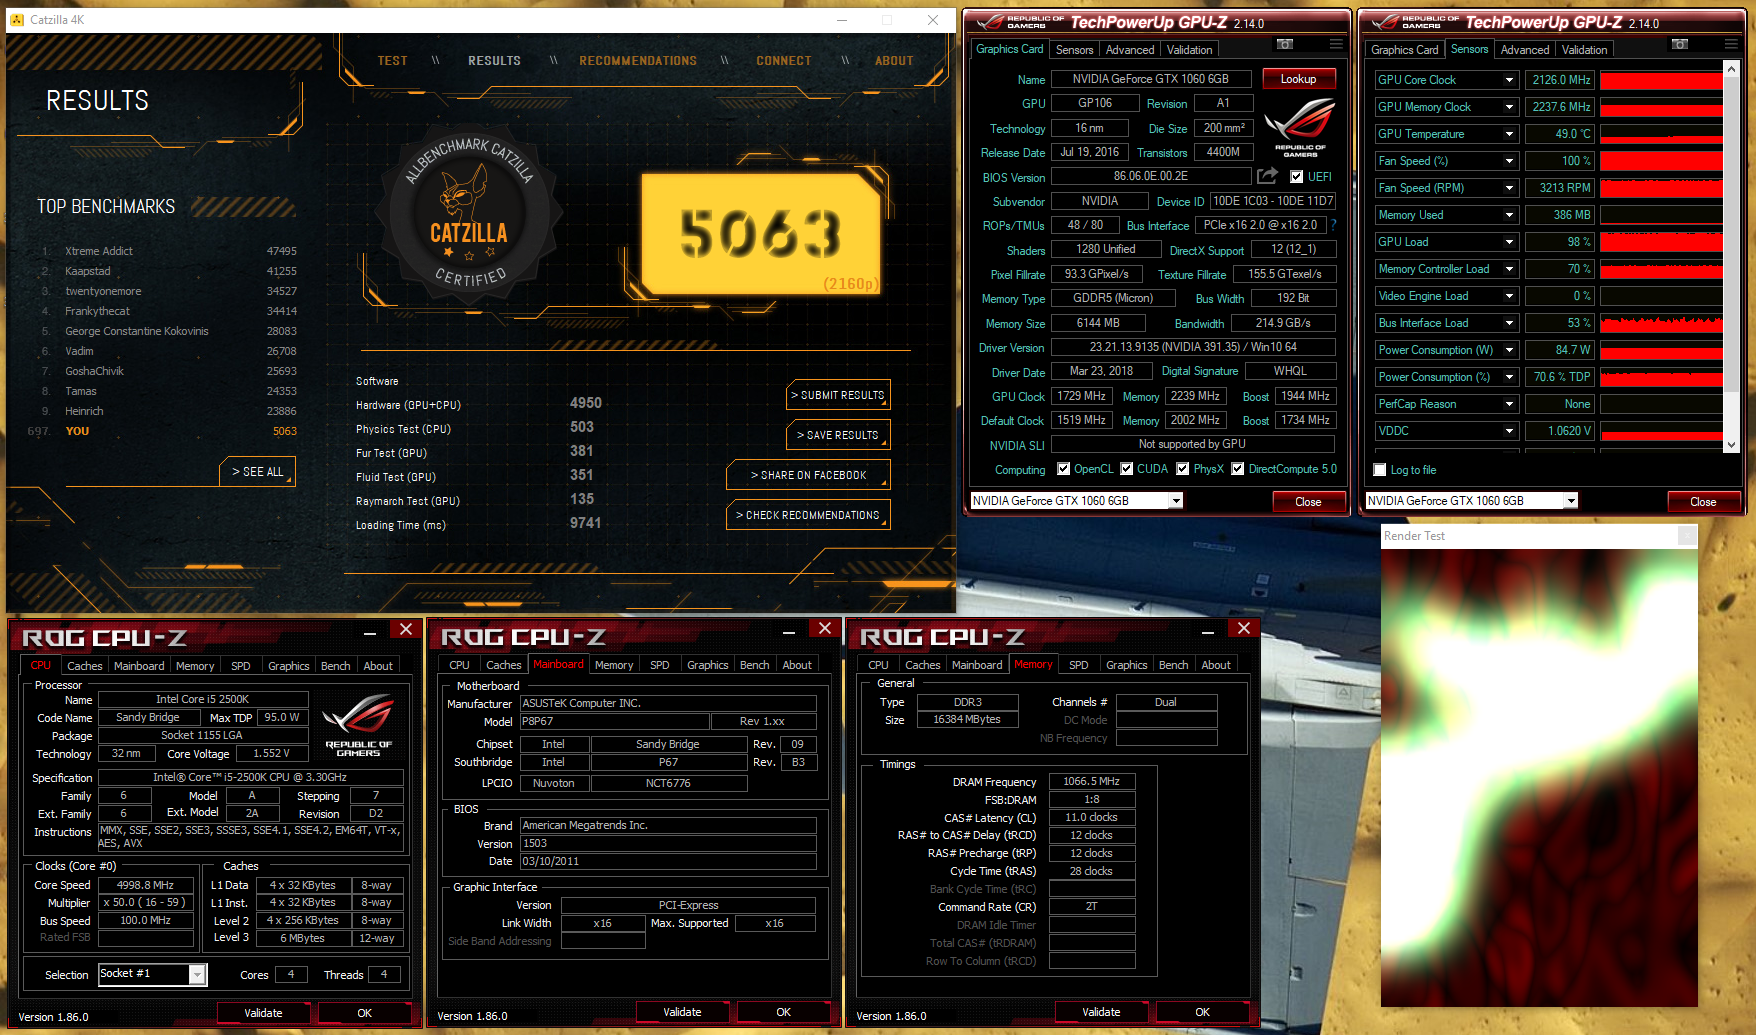Select 'Frankythecat' leaderboard row
The image size is (1756, 1035).
point(168,311)
